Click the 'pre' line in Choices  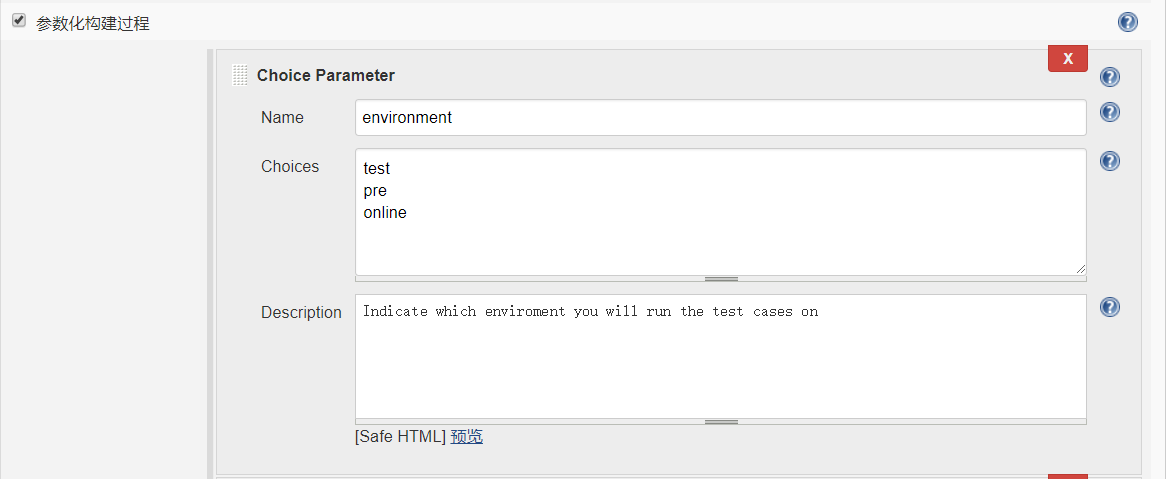pyautogui.click(x=375, y=191)
